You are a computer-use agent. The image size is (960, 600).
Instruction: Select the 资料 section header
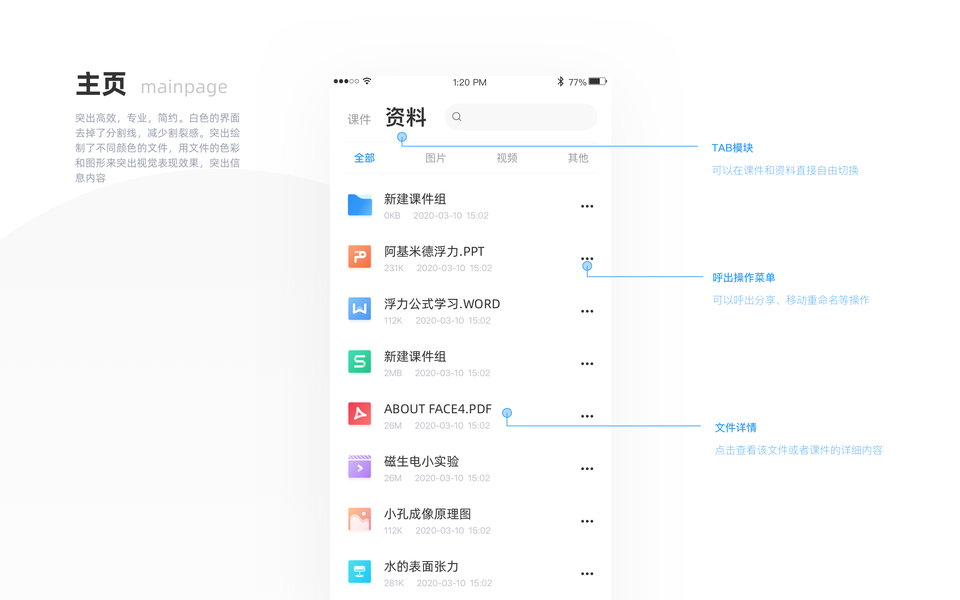(405, 116)
